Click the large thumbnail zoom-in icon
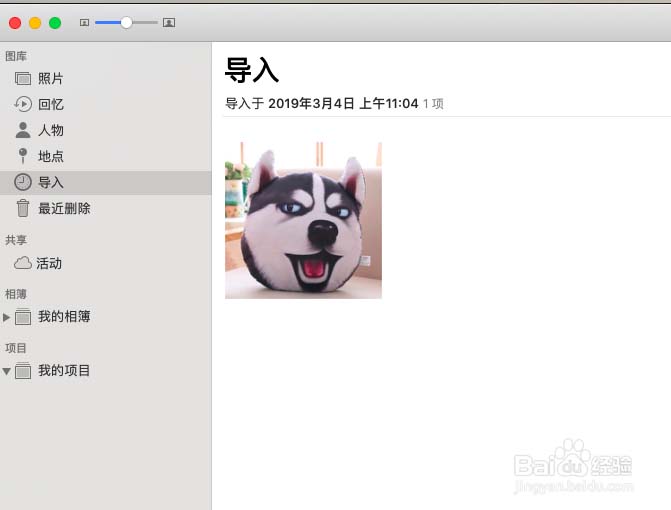The width and height of the screenshot is (671, 510). point(169,23)
